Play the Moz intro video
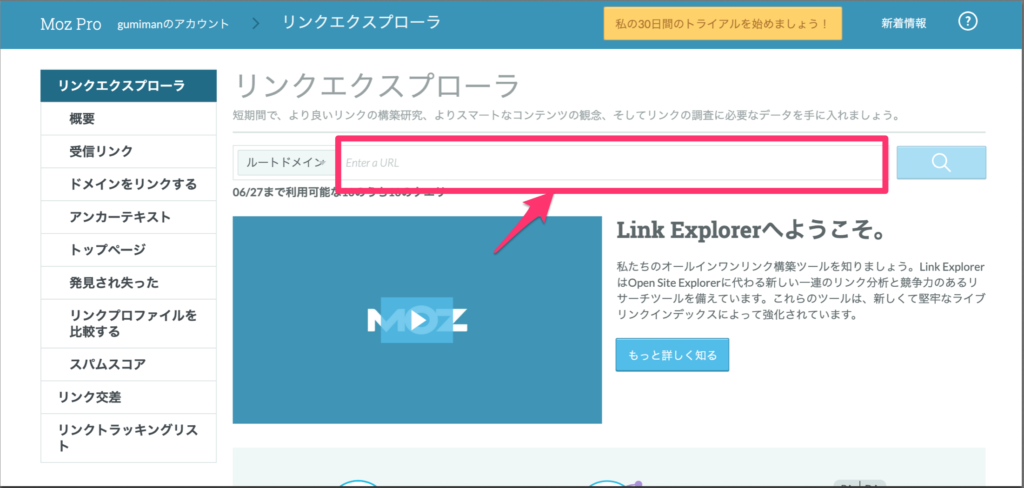Viewport: 1024px width, 488px height. pos(417,320)
